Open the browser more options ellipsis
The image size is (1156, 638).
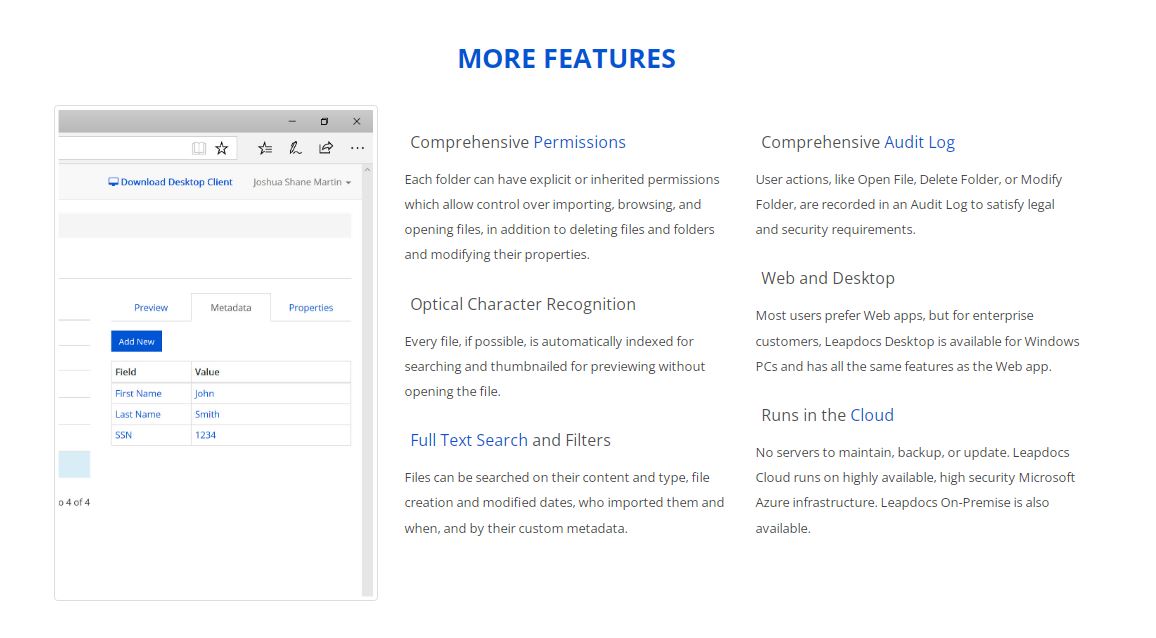click(x=358, y=148)
